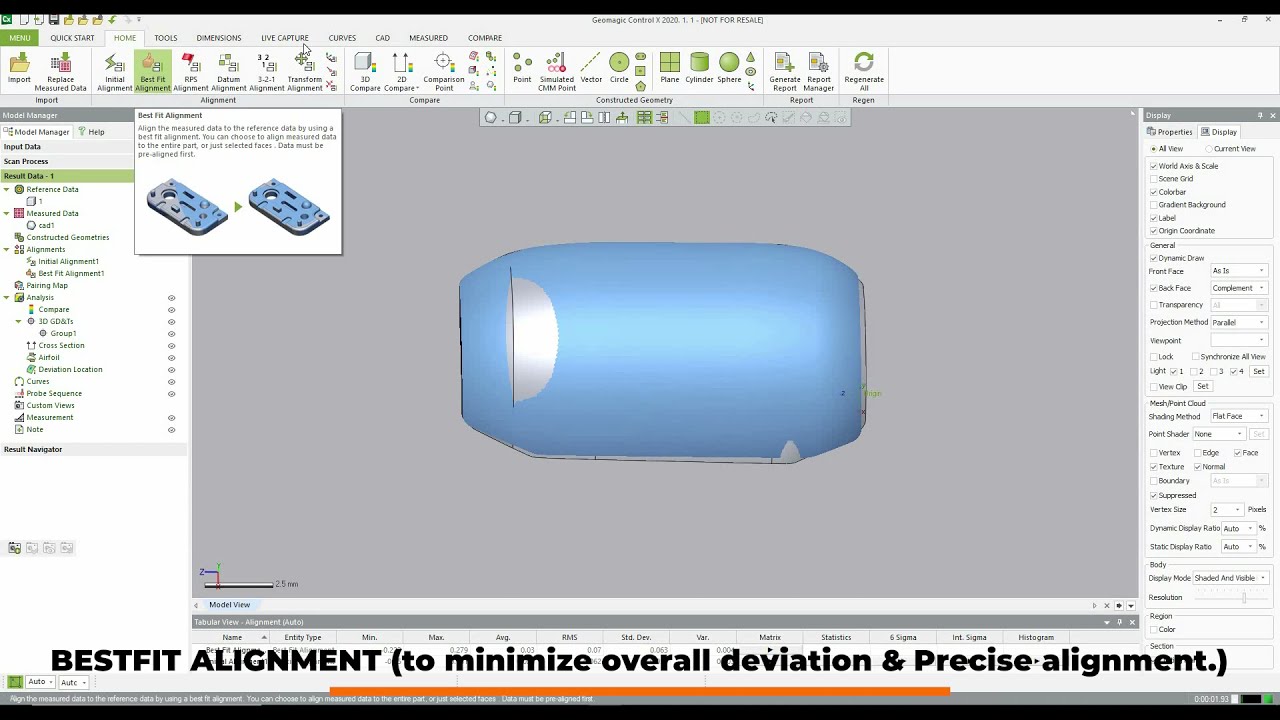Open the Display Mode dropdown
The width and height of the screenshot is (1280, 720).
pyautogui.click(x=1230, y=578)
